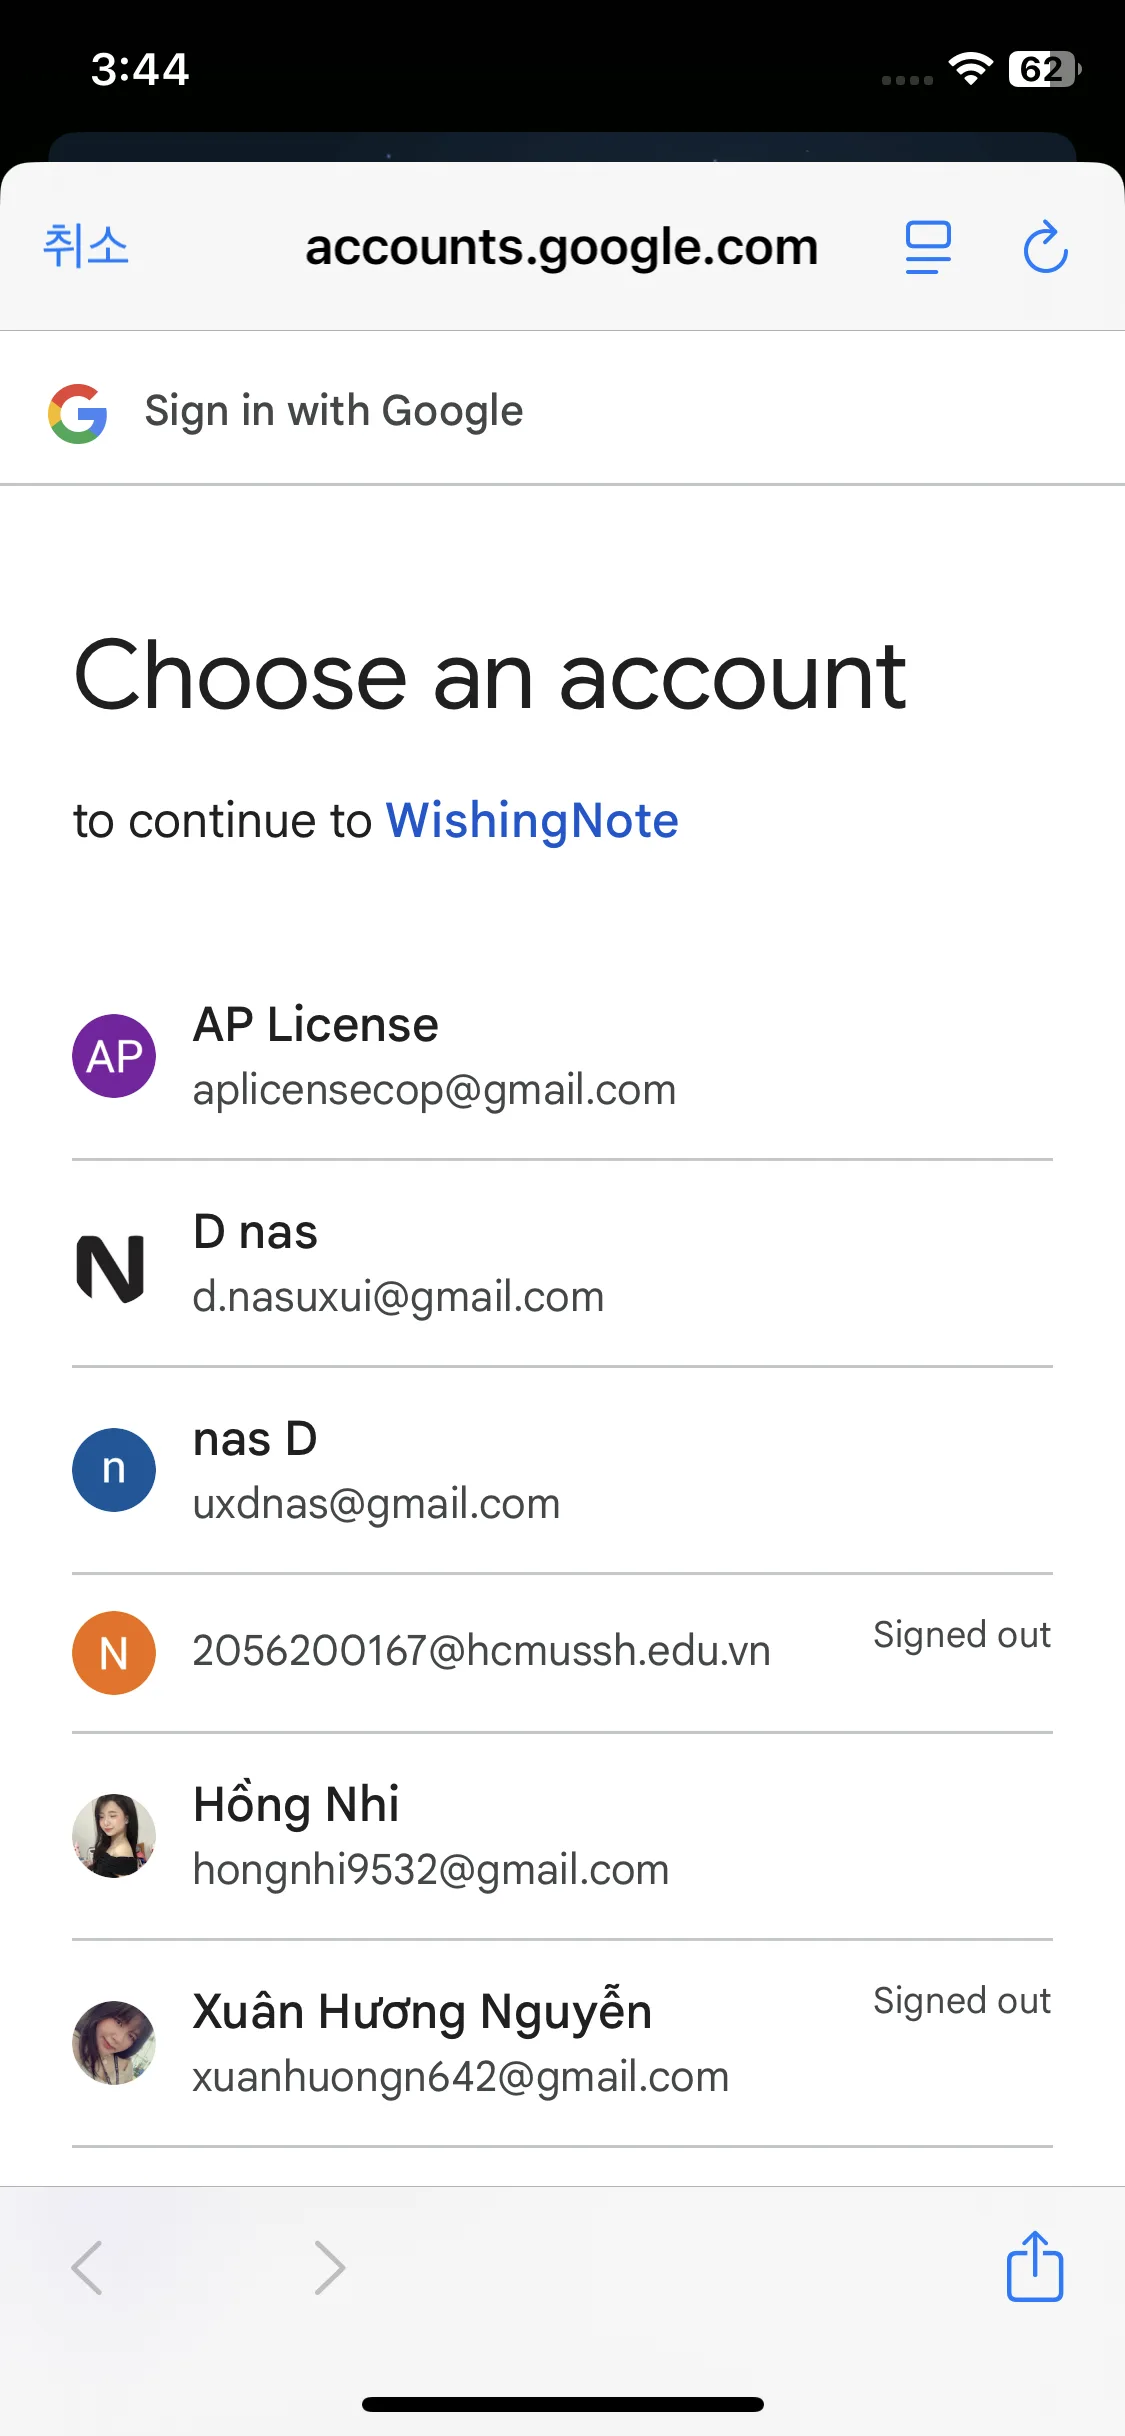This screenshot has width=1125, height=2436.
Task: Tap the blue n avatar
Action: [114, 1470]
